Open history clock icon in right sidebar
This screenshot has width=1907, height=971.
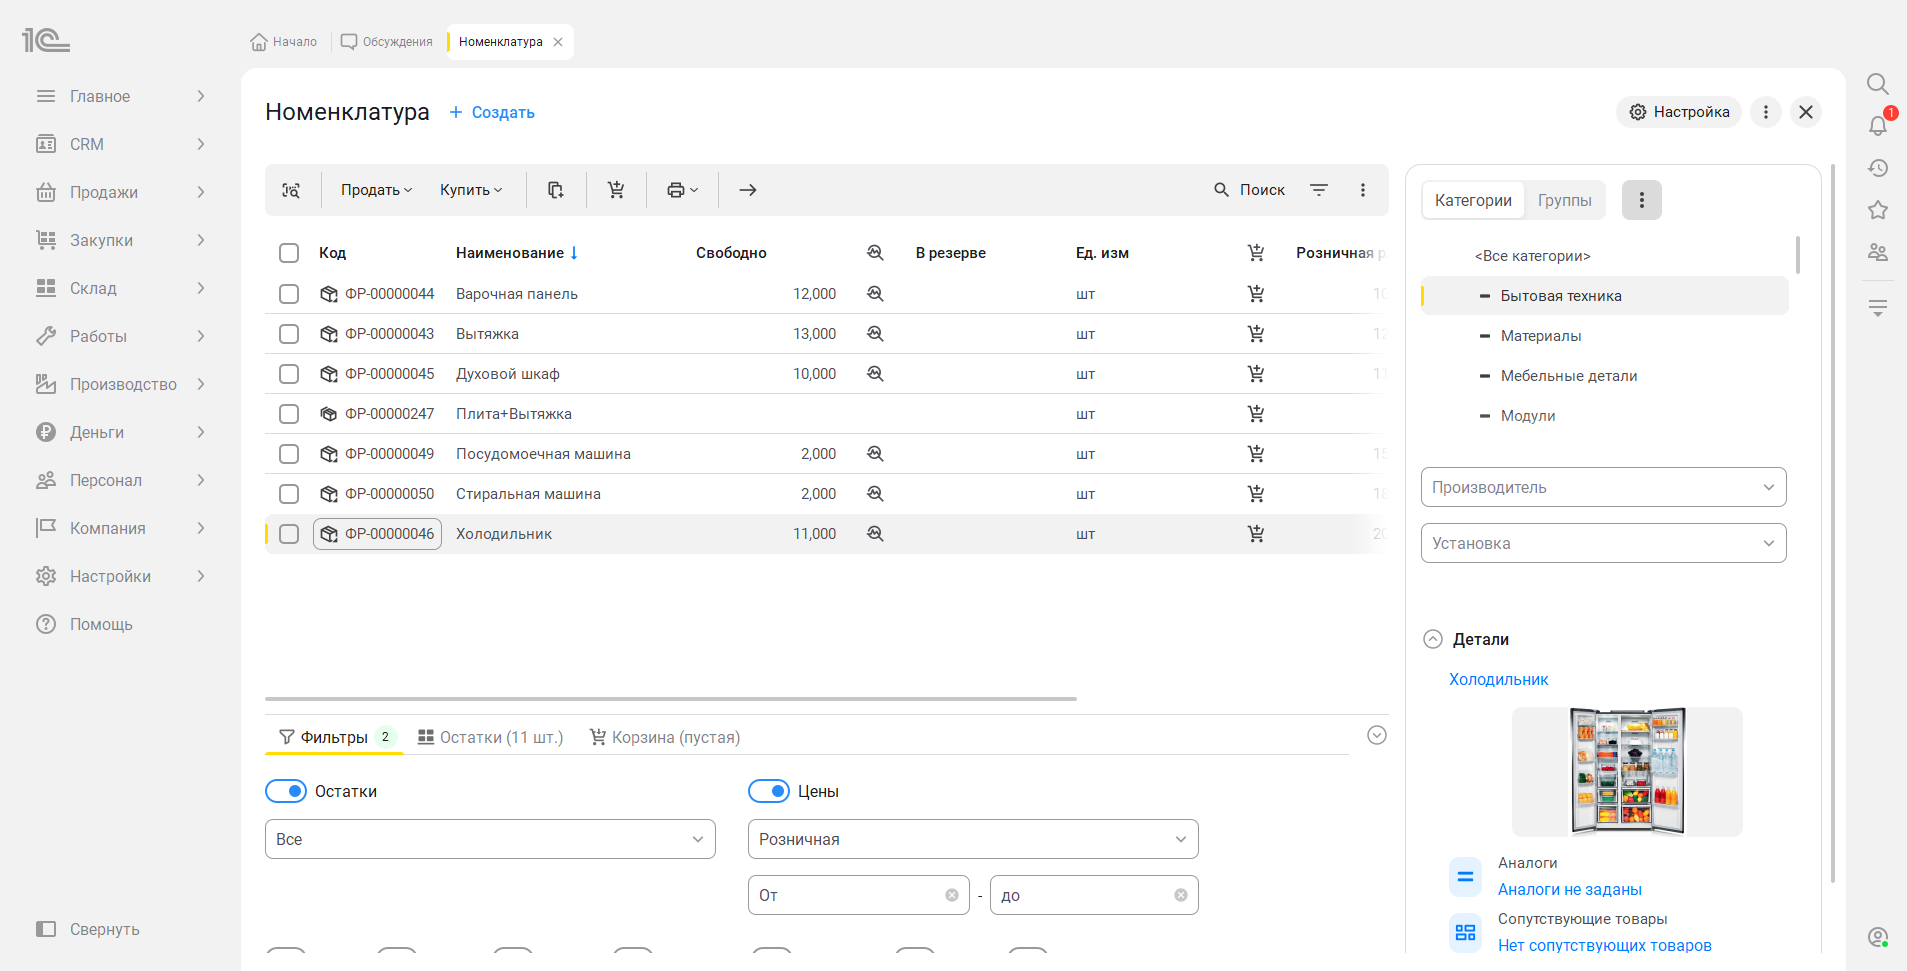pos(1878,168)
